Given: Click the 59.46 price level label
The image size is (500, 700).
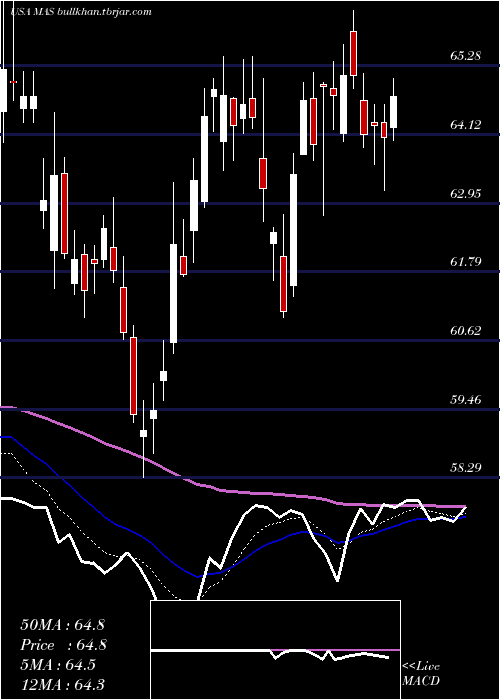Looking at the screenshot, I should click(466, 400).
